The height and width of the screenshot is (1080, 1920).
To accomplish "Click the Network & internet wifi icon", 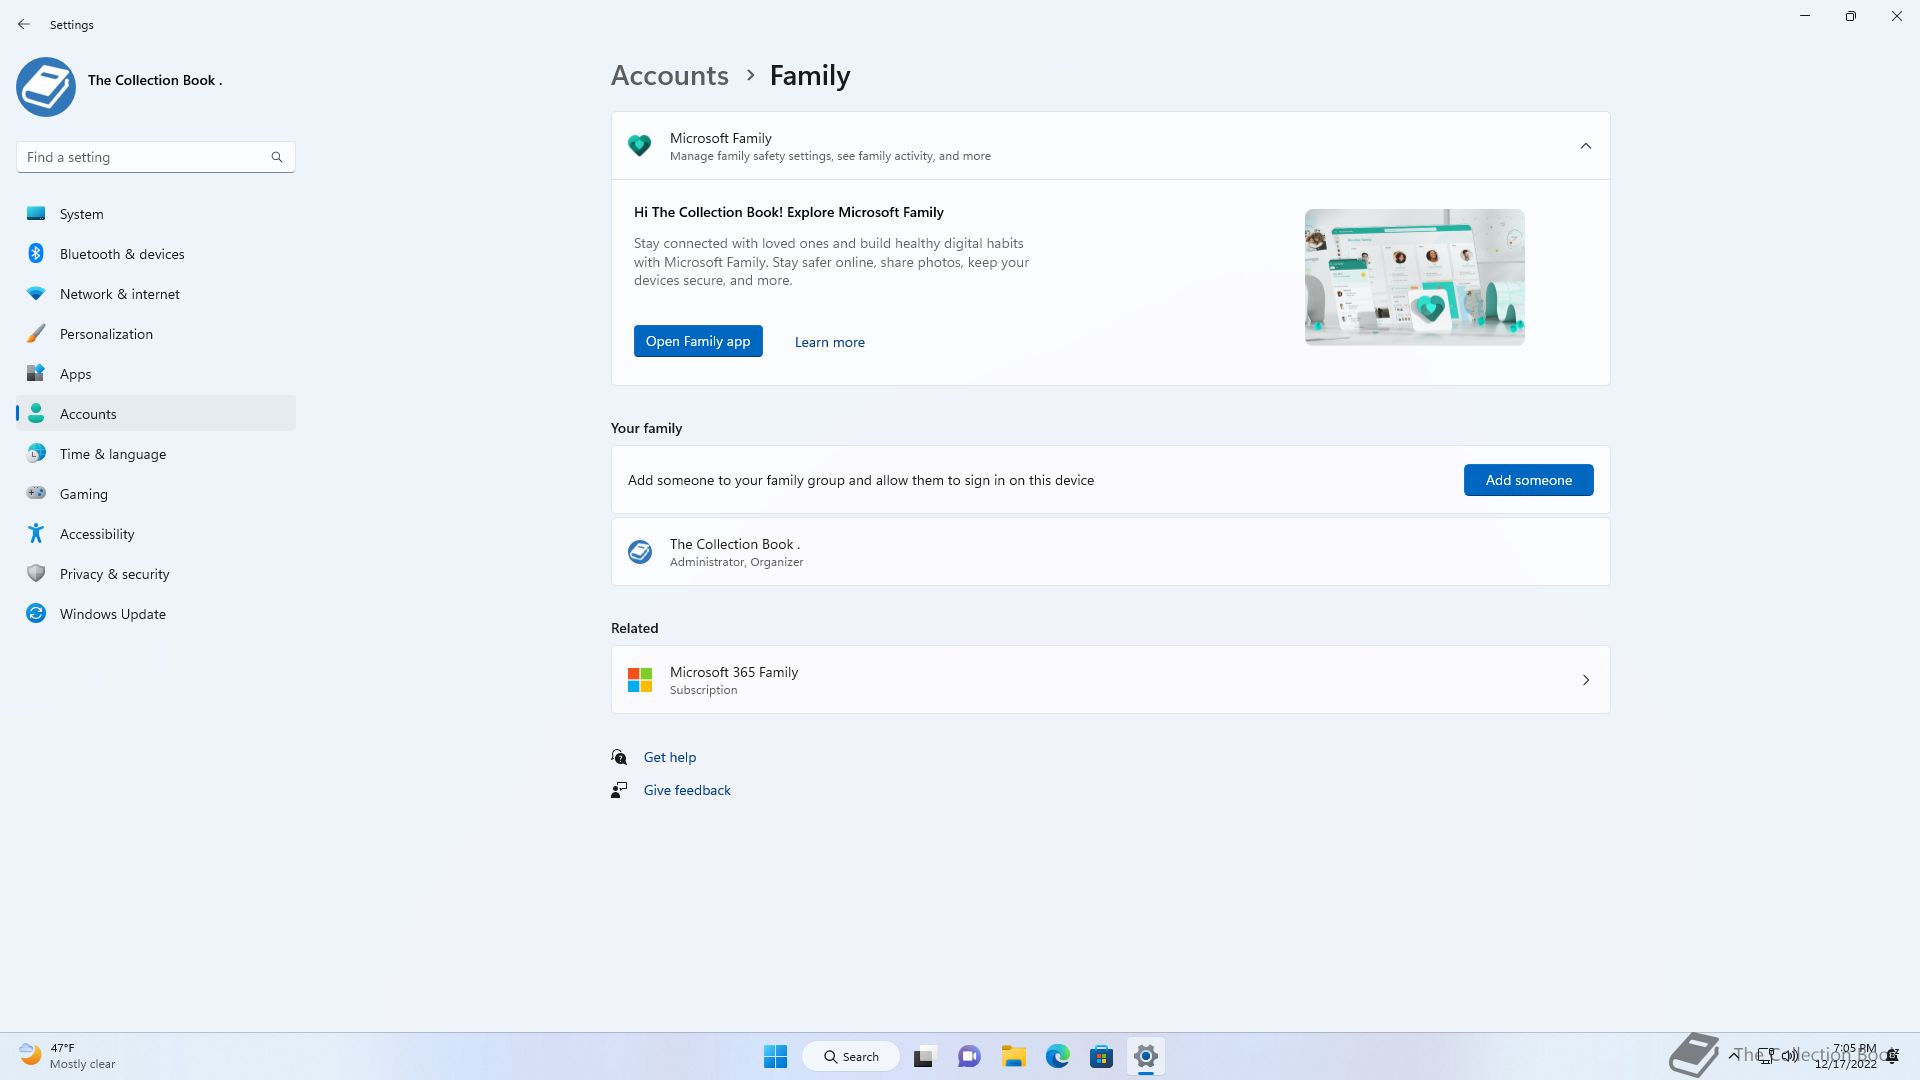I will click(x=36, y=293).
